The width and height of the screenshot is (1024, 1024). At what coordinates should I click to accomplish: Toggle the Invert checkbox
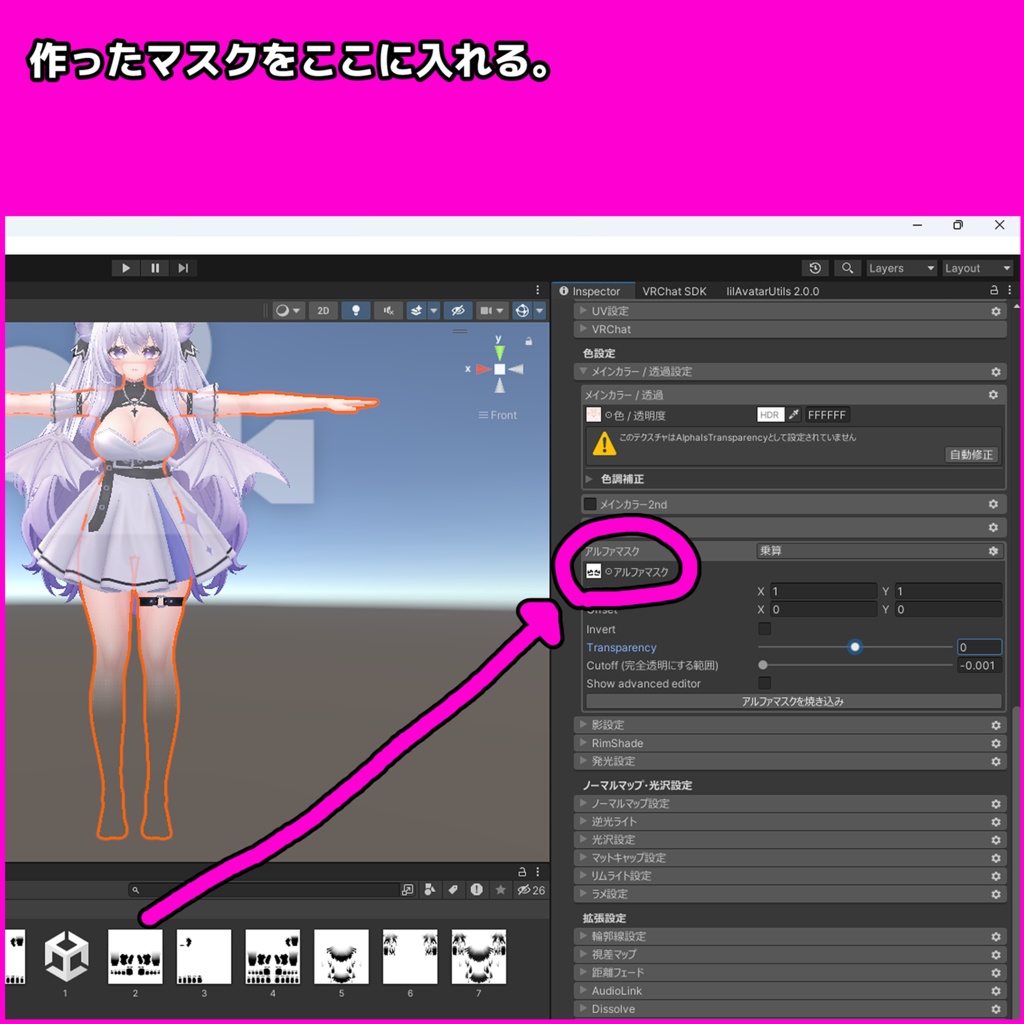(764, 629)
